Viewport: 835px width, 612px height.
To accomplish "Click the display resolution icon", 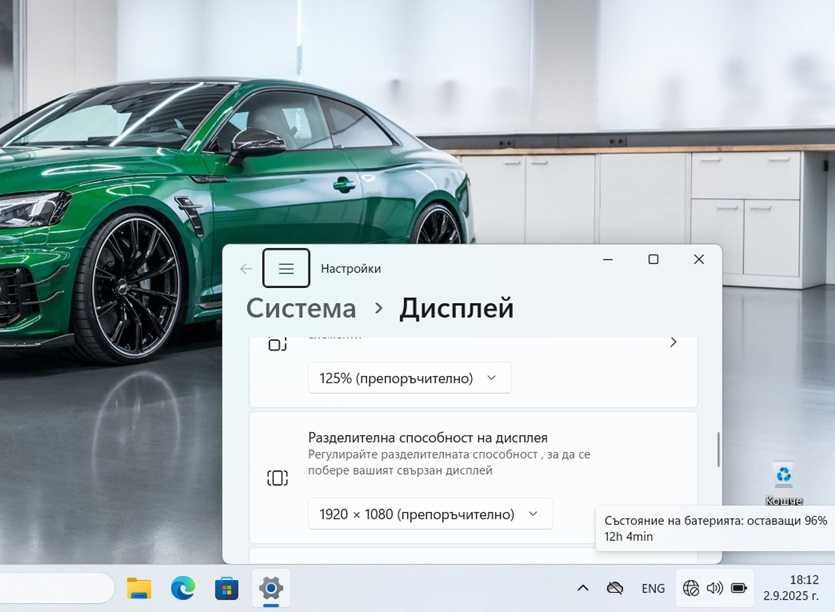I will click(277, 478).
